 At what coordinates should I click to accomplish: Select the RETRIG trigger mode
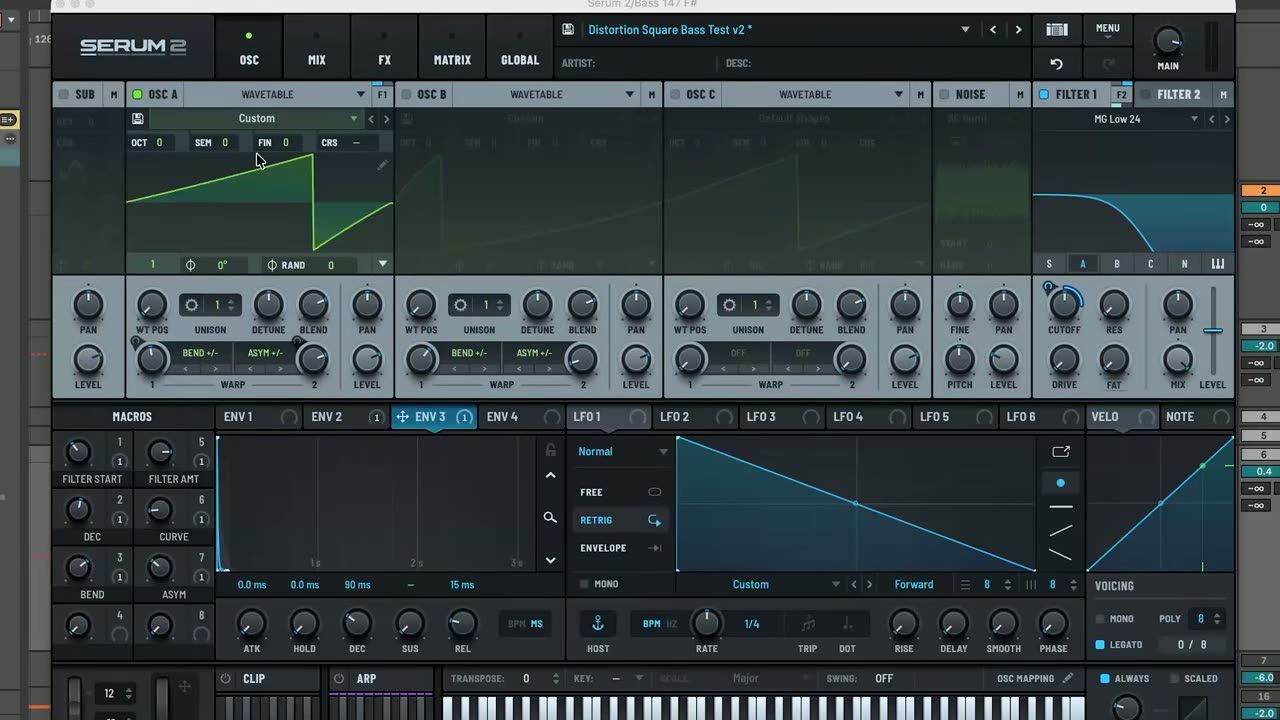(620, 520)
